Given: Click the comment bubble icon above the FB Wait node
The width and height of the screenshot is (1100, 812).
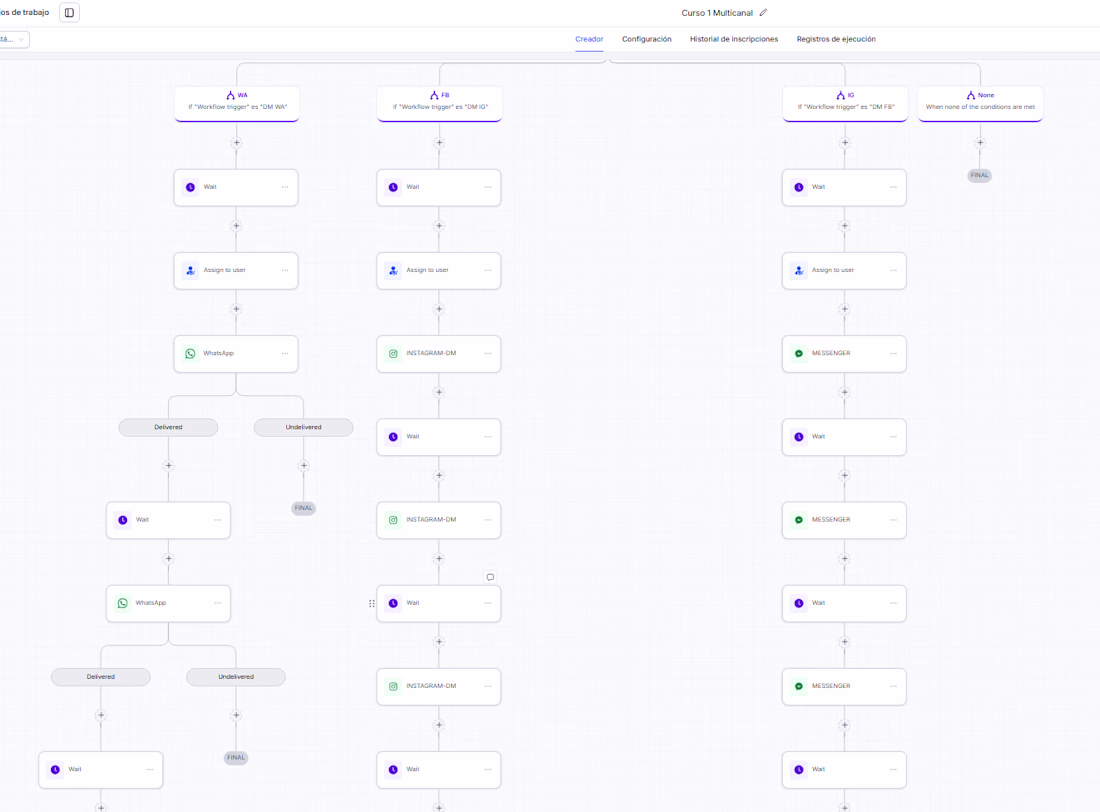Looking at the screenshot, I should coord(490,577).
